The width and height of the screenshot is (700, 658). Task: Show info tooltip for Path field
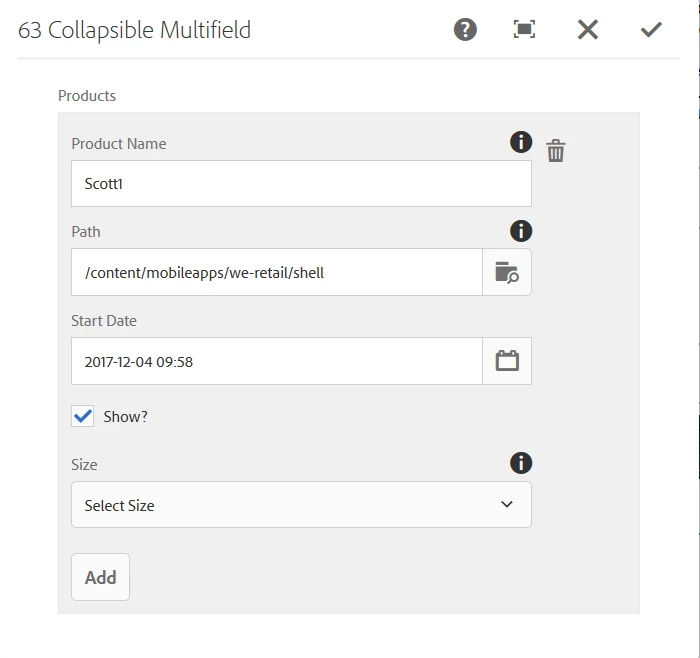pos(521,231)
